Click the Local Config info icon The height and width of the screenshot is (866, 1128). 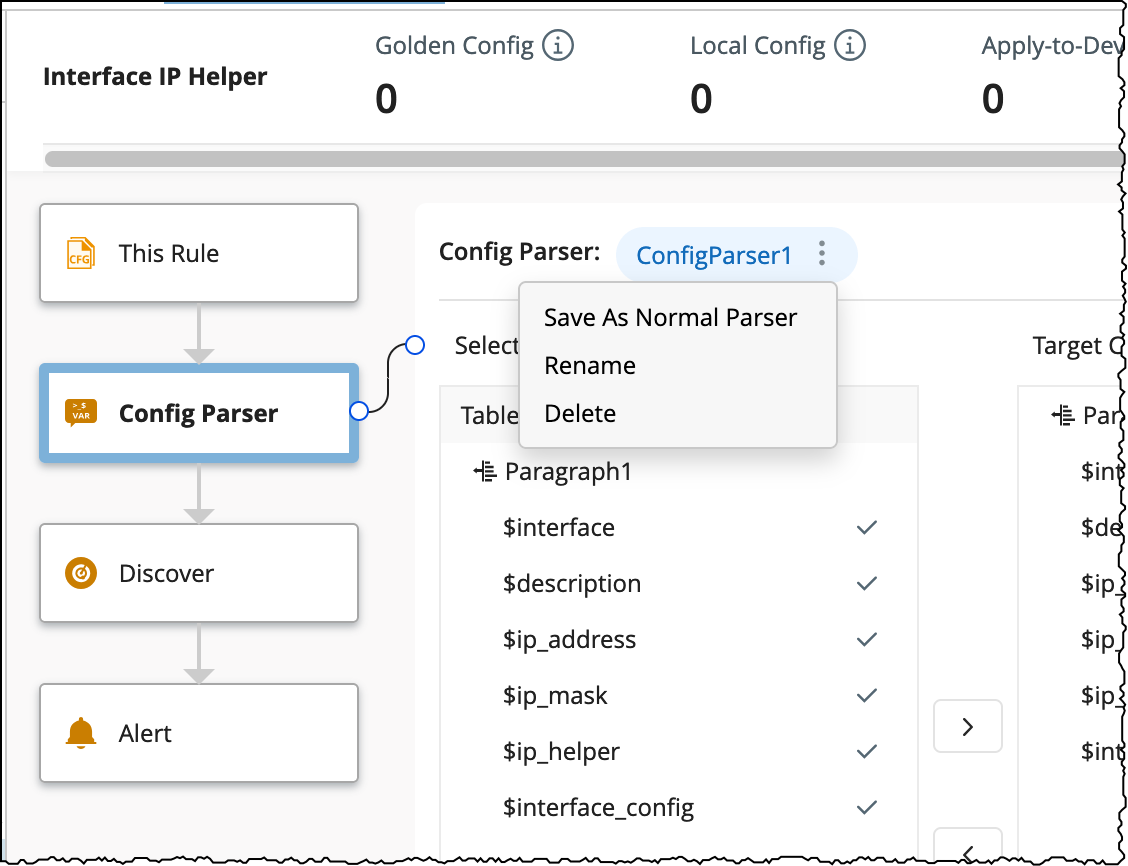point(850,45)
